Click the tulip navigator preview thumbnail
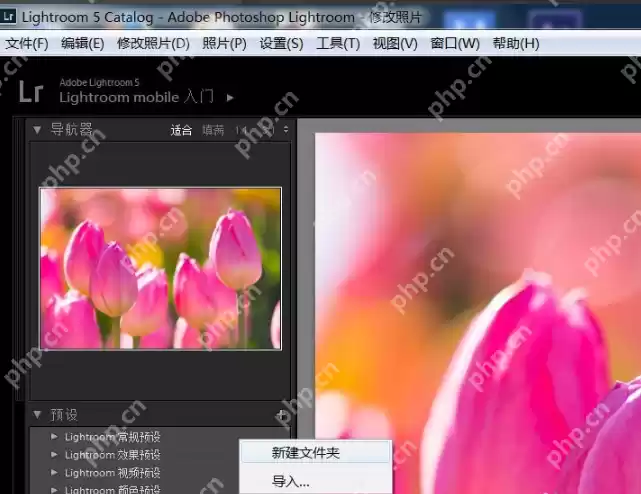Screen dimensions: 641x494 [x=160, y=268]
